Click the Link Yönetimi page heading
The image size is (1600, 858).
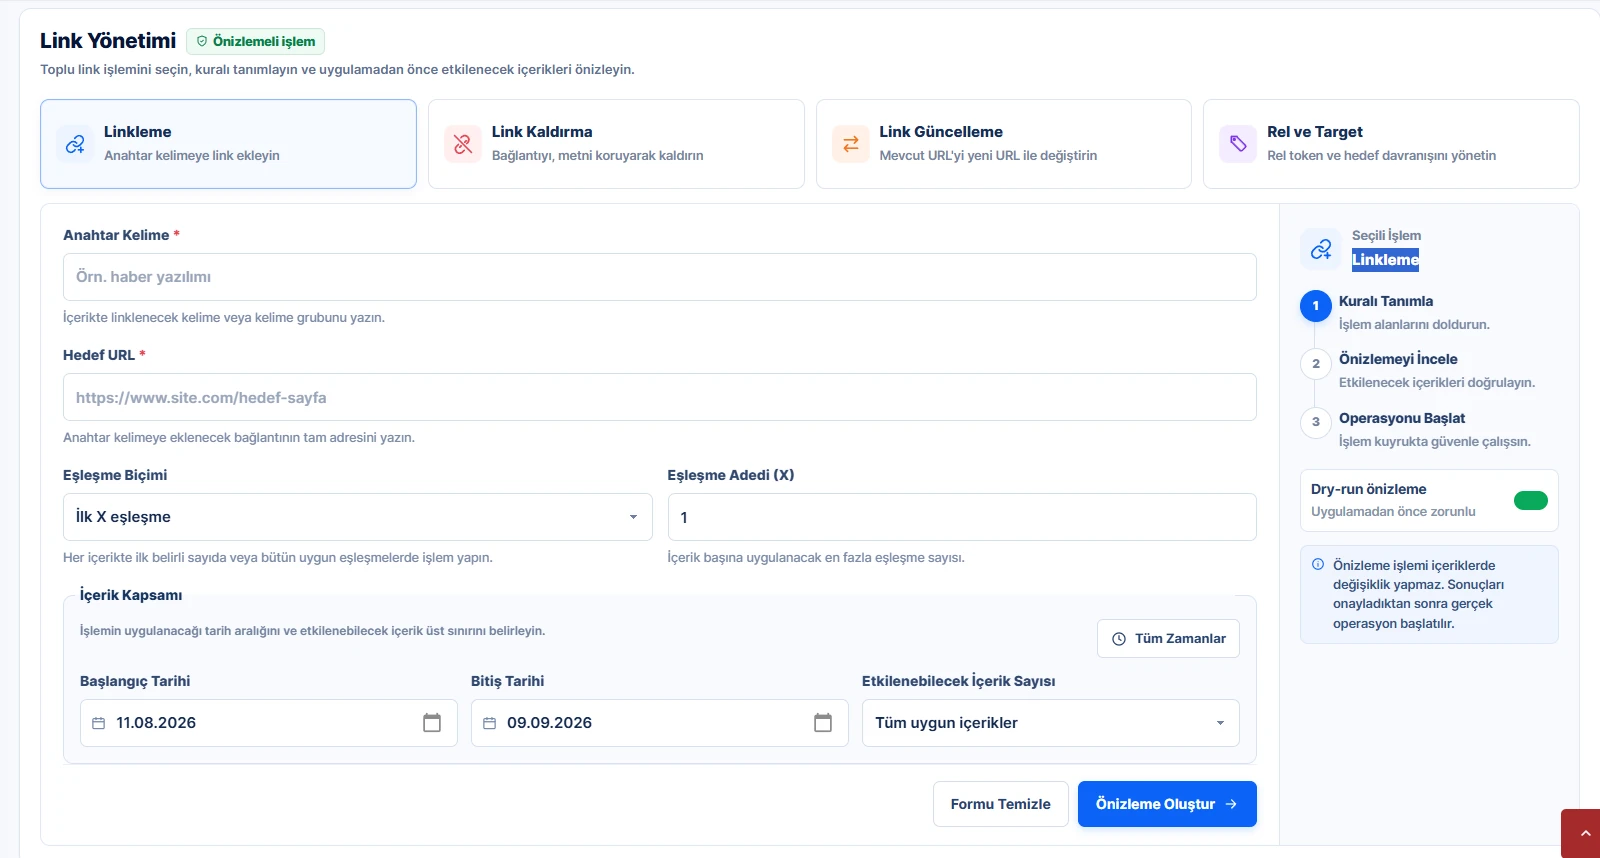pyautogui.click(x=108, y=40)
